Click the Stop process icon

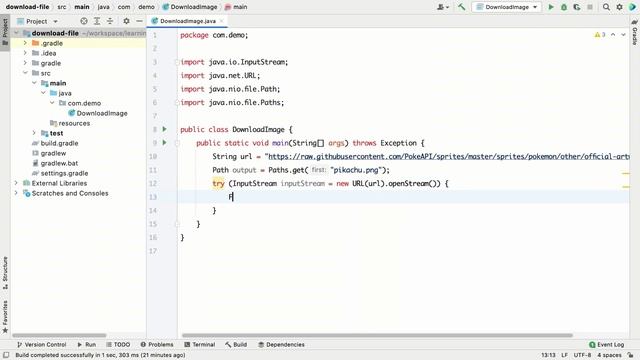(x=590, y=7)
